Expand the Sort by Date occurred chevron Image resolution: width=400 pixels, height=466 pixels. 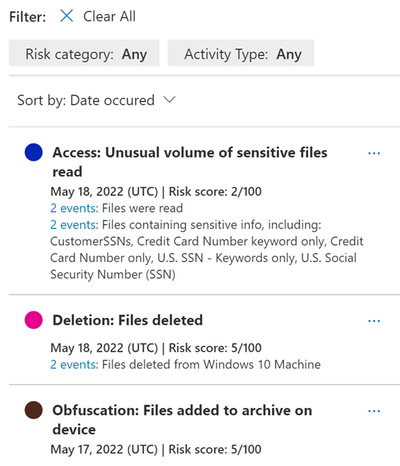pyautogui.click(x=169, y=99)
